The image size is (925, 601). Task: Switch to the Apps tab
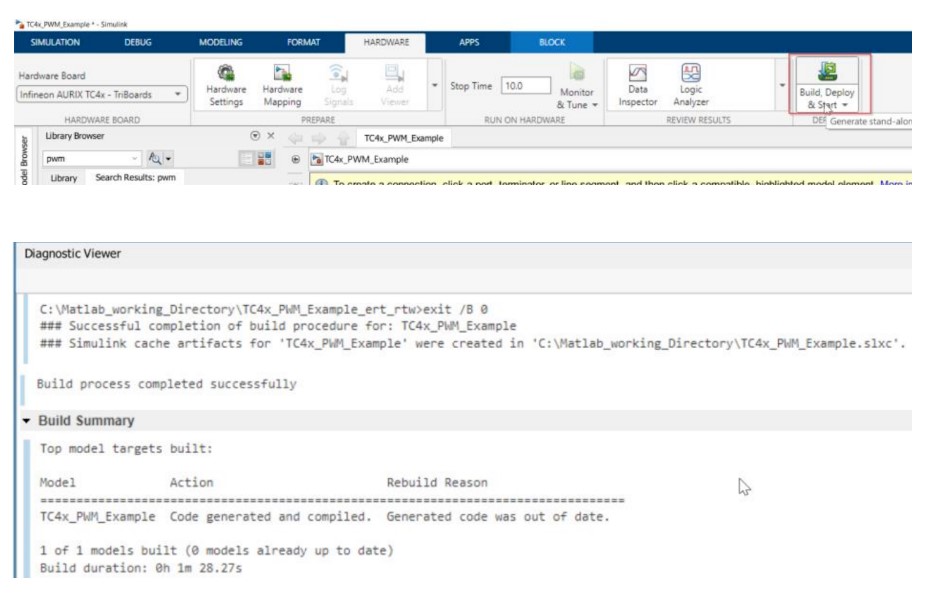(x=469, y=42)
